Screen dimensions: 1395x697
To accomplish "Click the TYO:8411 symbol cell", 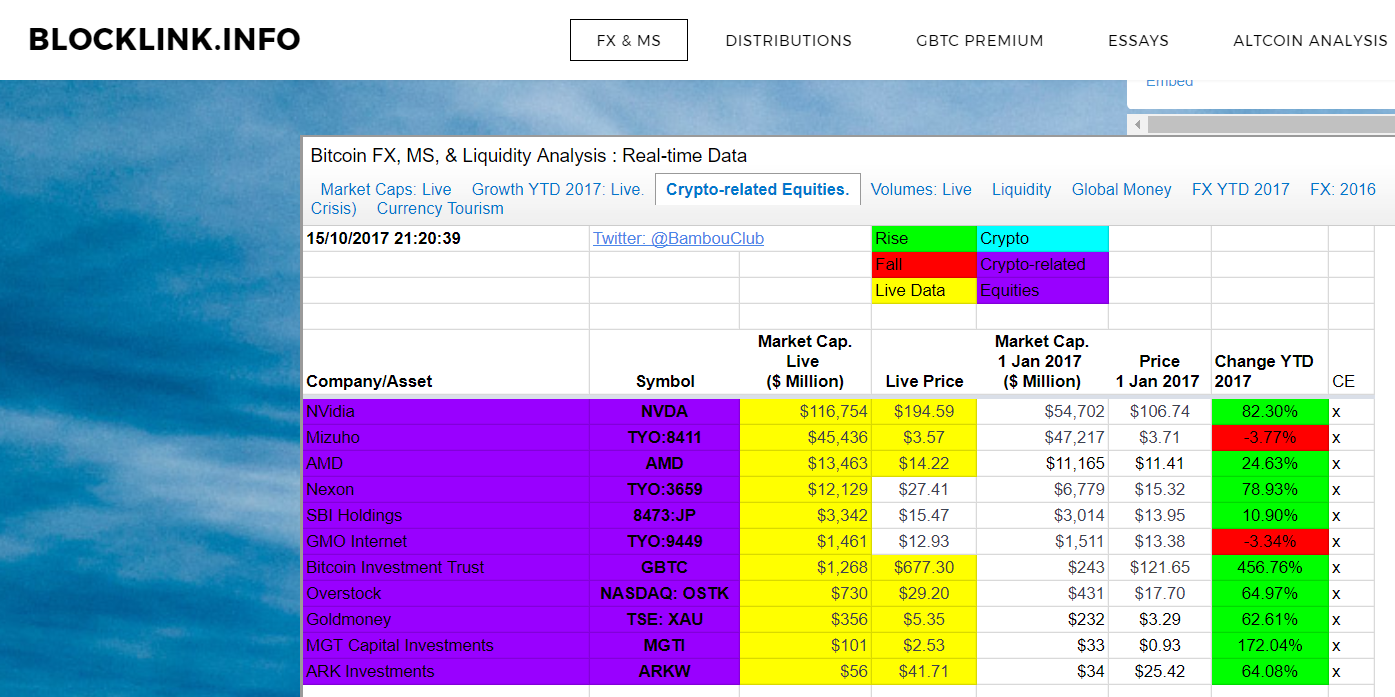I will point(665,437).
